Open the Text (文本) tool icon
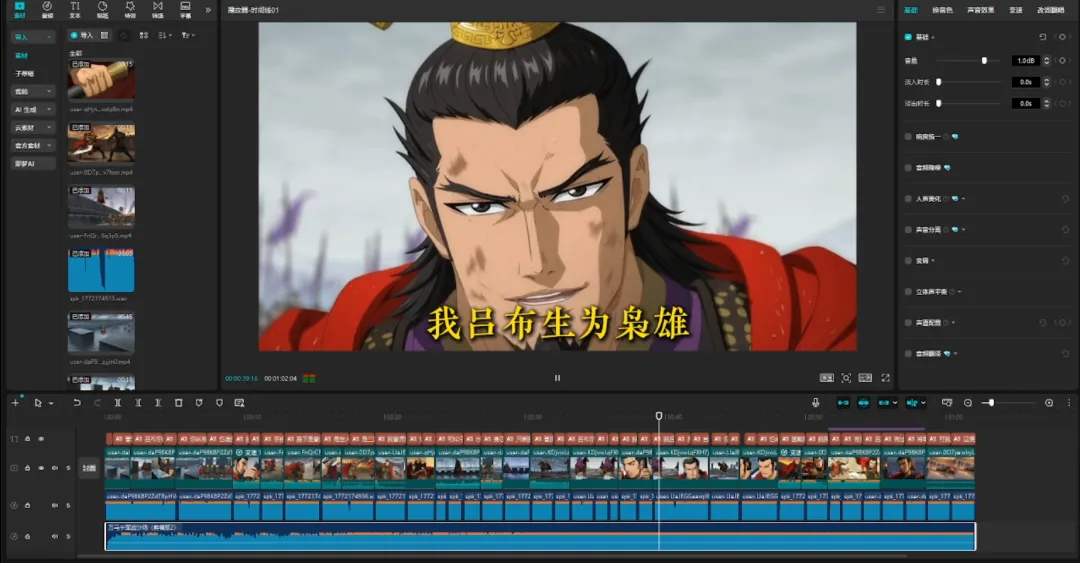 pos(74,9)
